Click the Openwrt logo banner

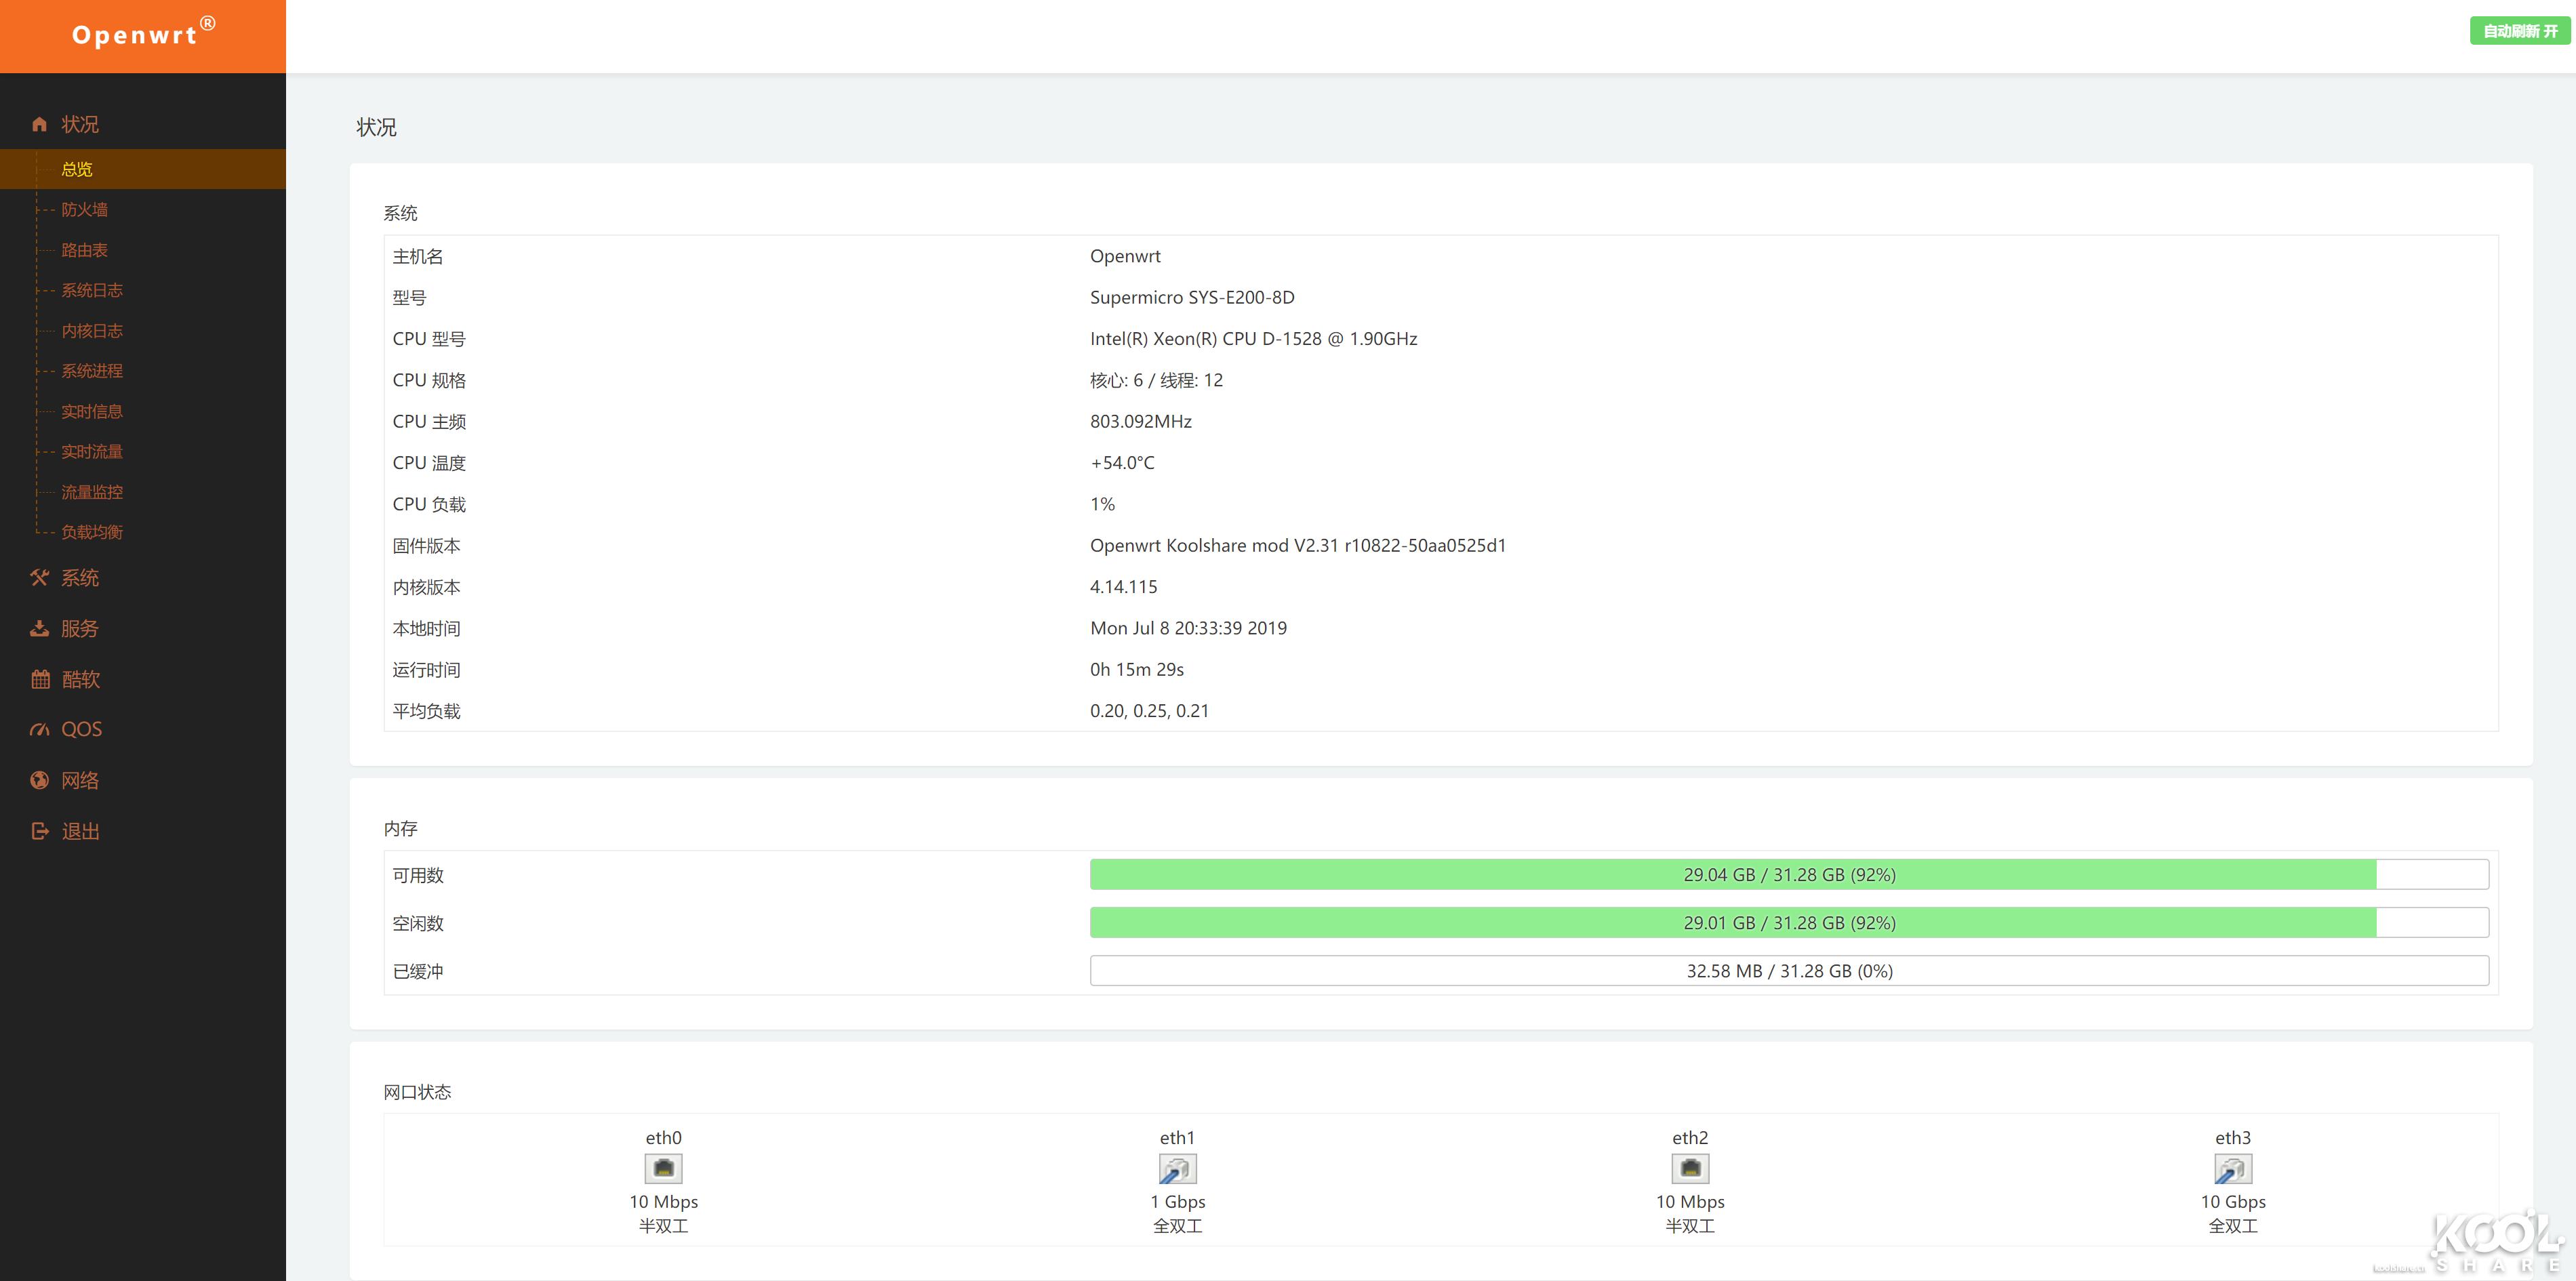click(x=143, y=36)
